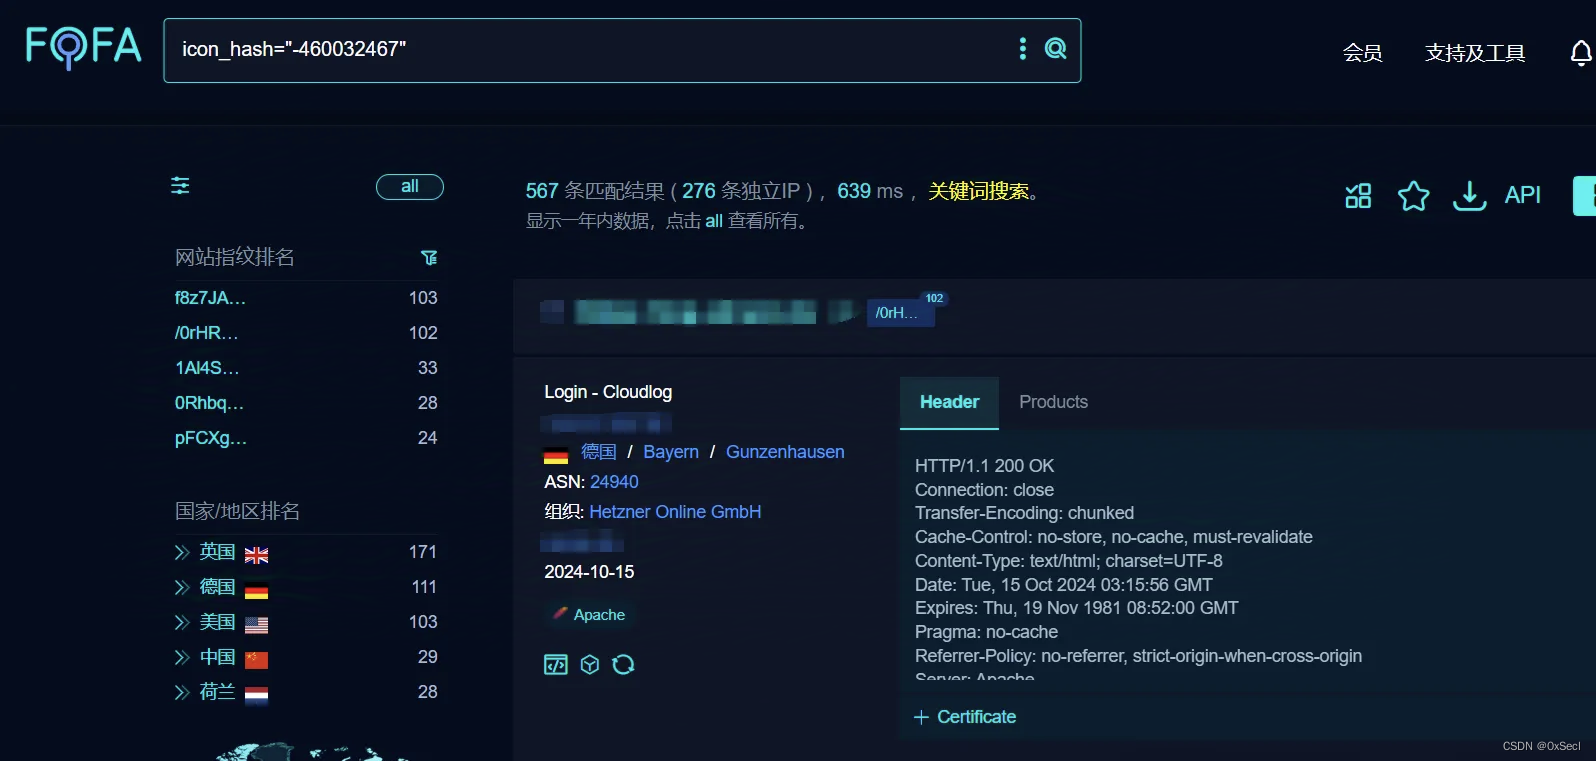This screenshot has height=761, width=1596.
Task: Click the Bayern region link
Action: [671, 452]
